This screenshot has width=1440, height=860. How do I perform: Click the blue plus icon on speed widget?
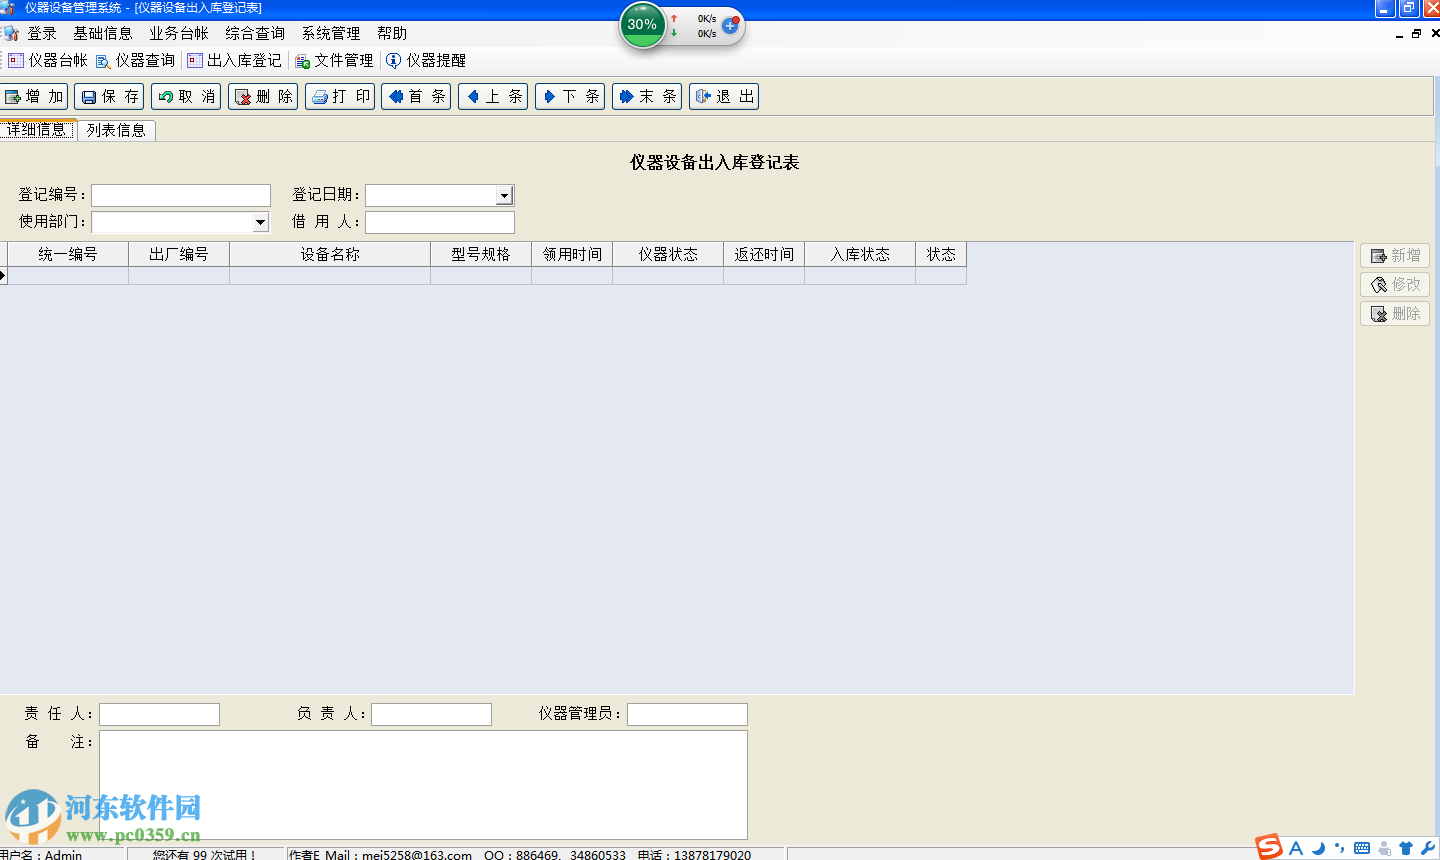coord(730,25)
